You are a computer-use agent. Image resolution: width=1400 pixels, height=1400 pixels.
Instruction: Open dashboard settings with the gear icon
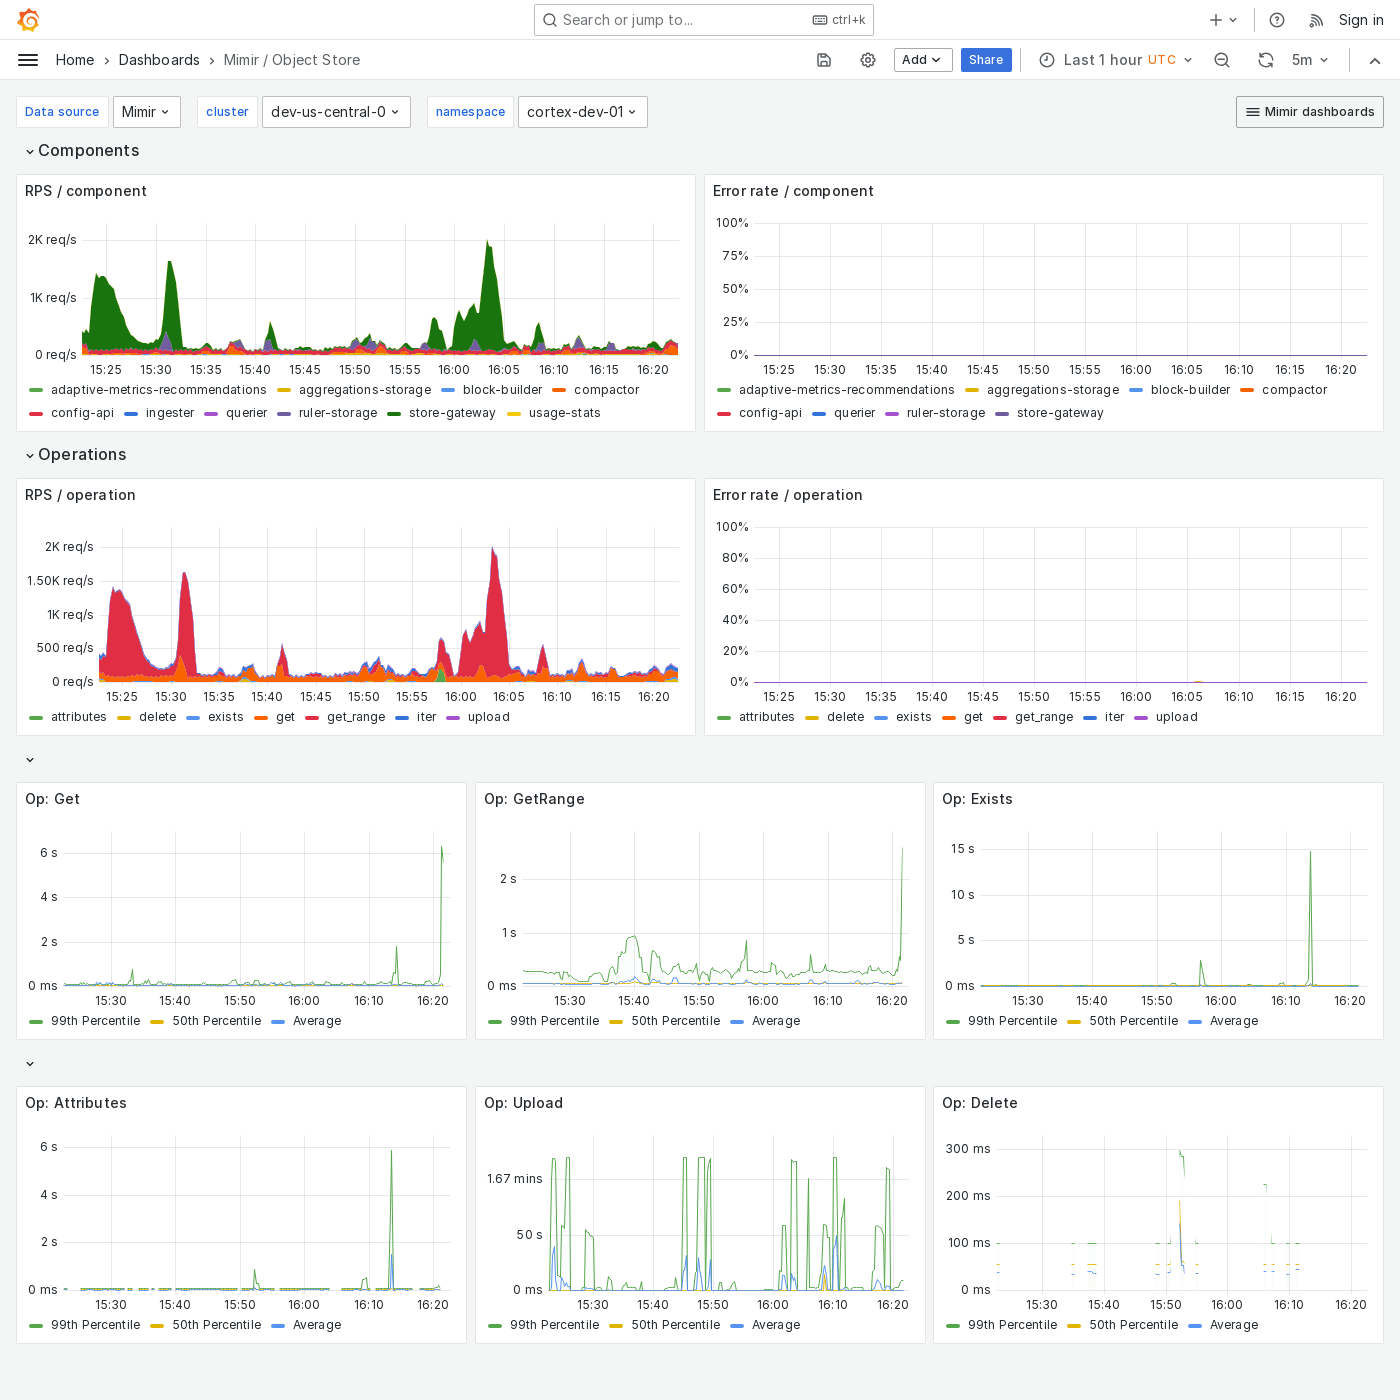[x=867, y=60]
